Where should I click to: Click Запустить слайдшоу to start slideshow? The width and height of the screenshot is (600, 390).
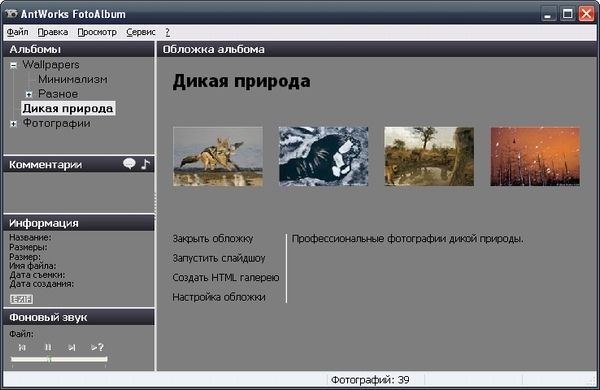pos(219,258)
